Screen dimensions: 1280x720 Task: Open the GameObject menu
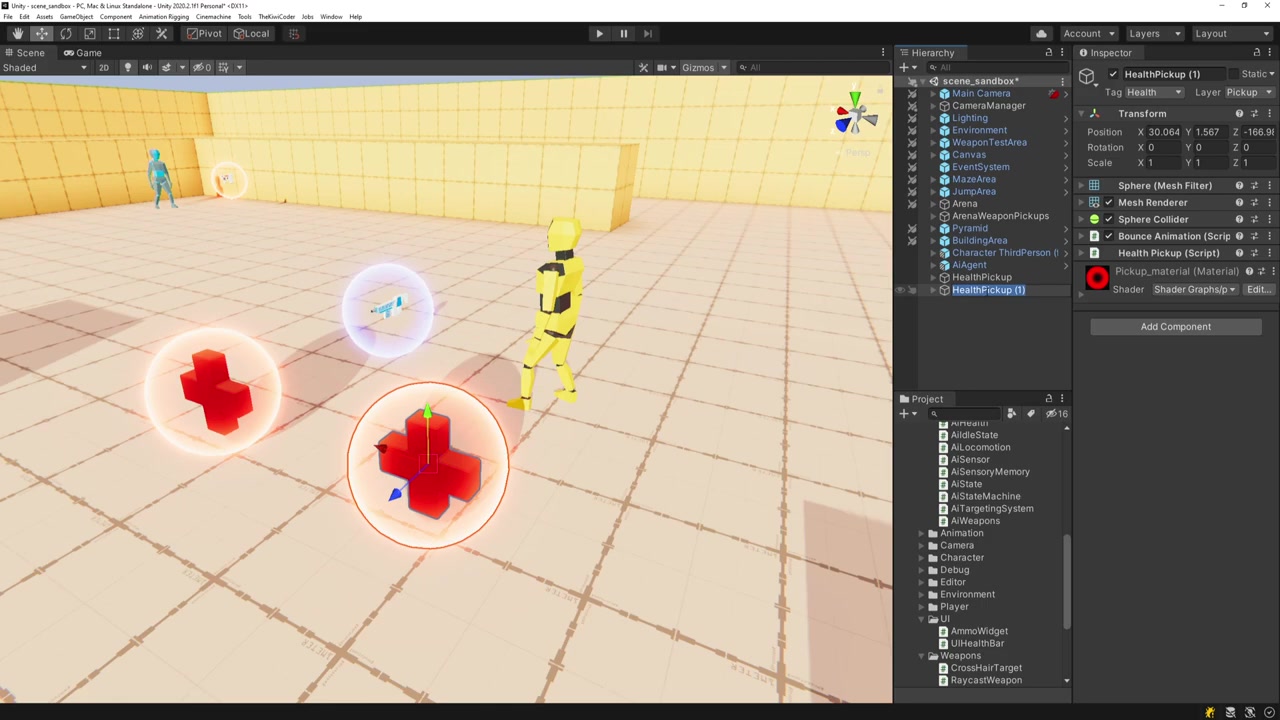tap(76, 17)
